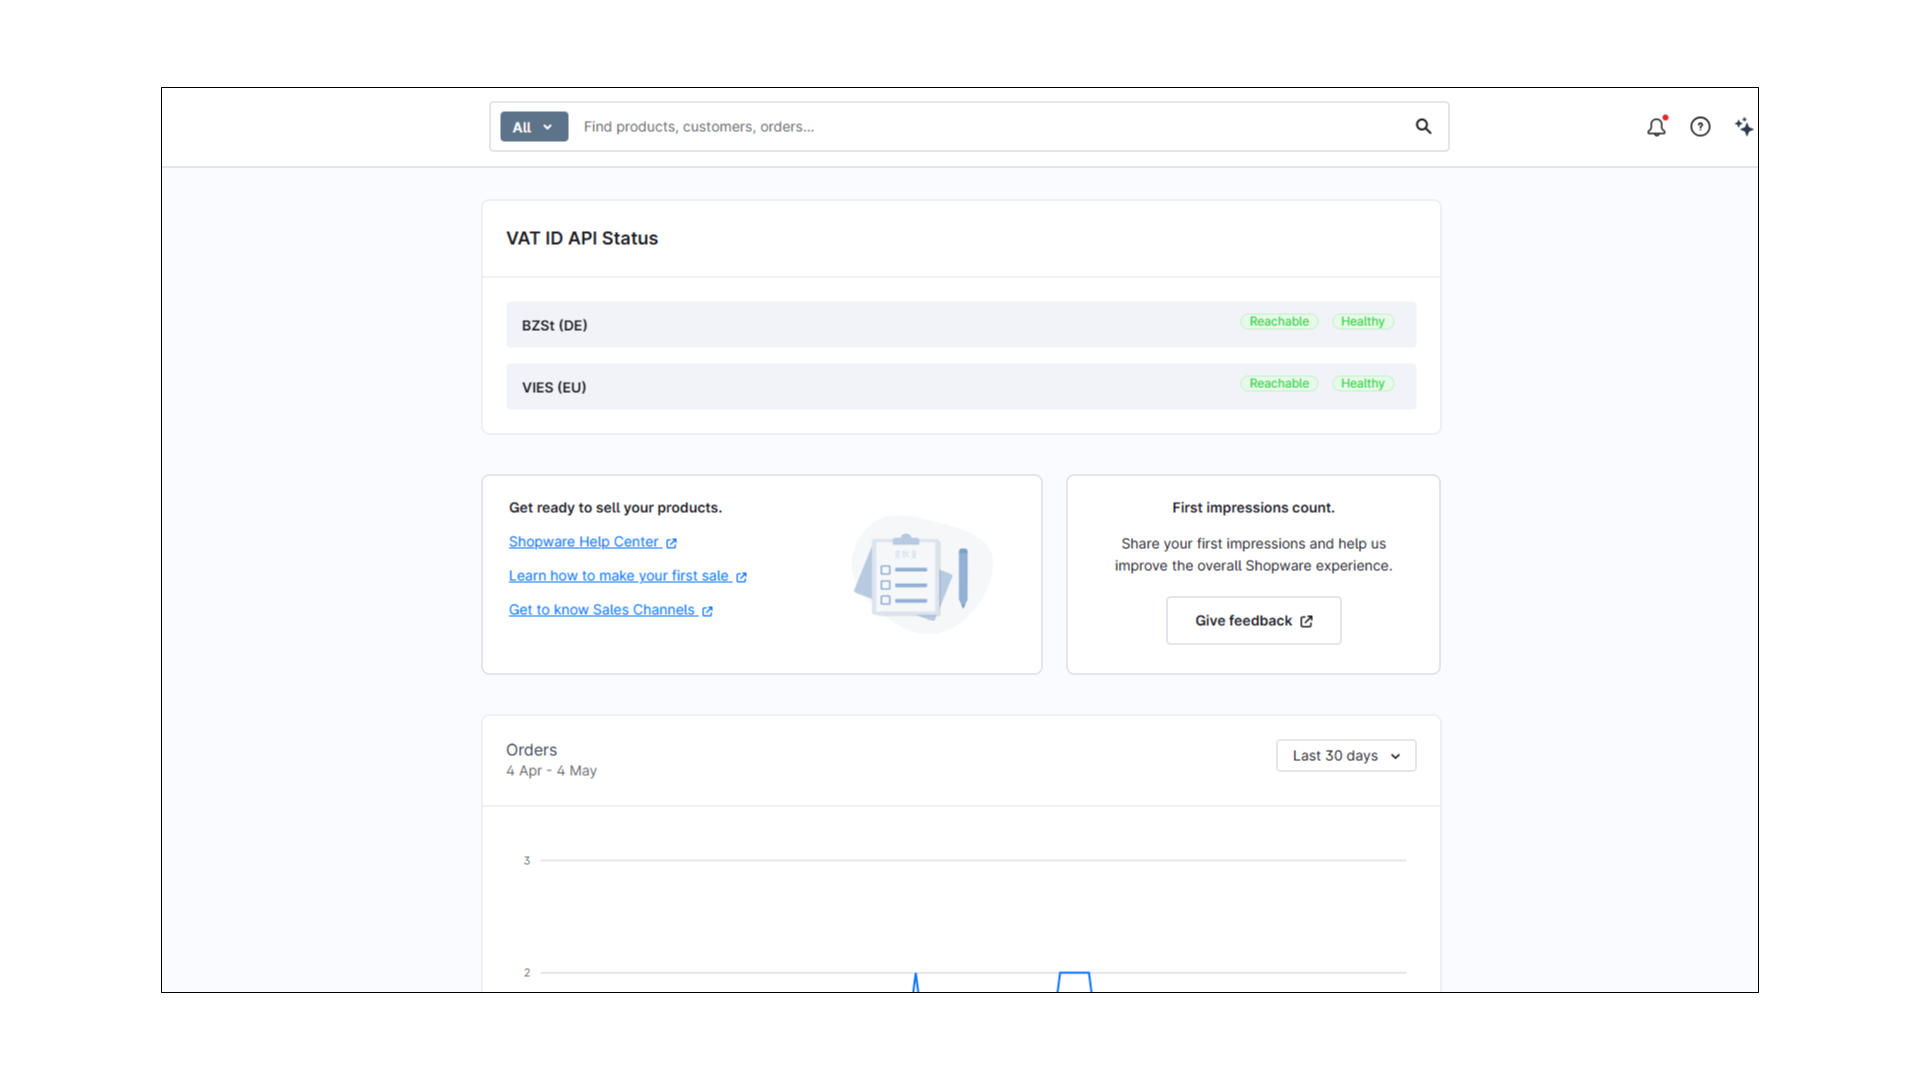The image size is (1920, 1080).
Task: Click the BZSt (DE) Healthy badge
Action: 1362,322
